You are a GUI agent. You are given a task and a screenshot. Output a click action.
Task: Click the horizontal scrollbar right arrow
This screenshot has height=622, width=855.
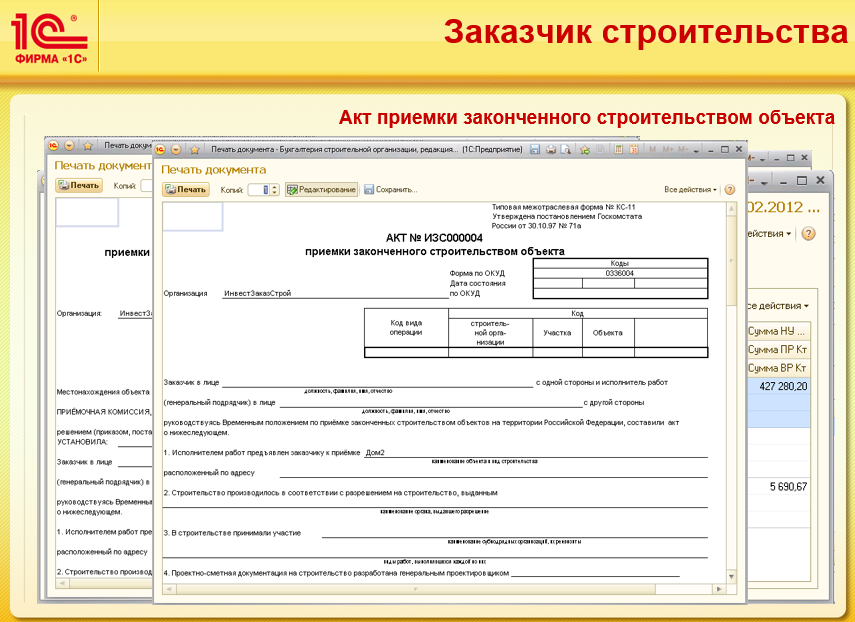(719, 589)
